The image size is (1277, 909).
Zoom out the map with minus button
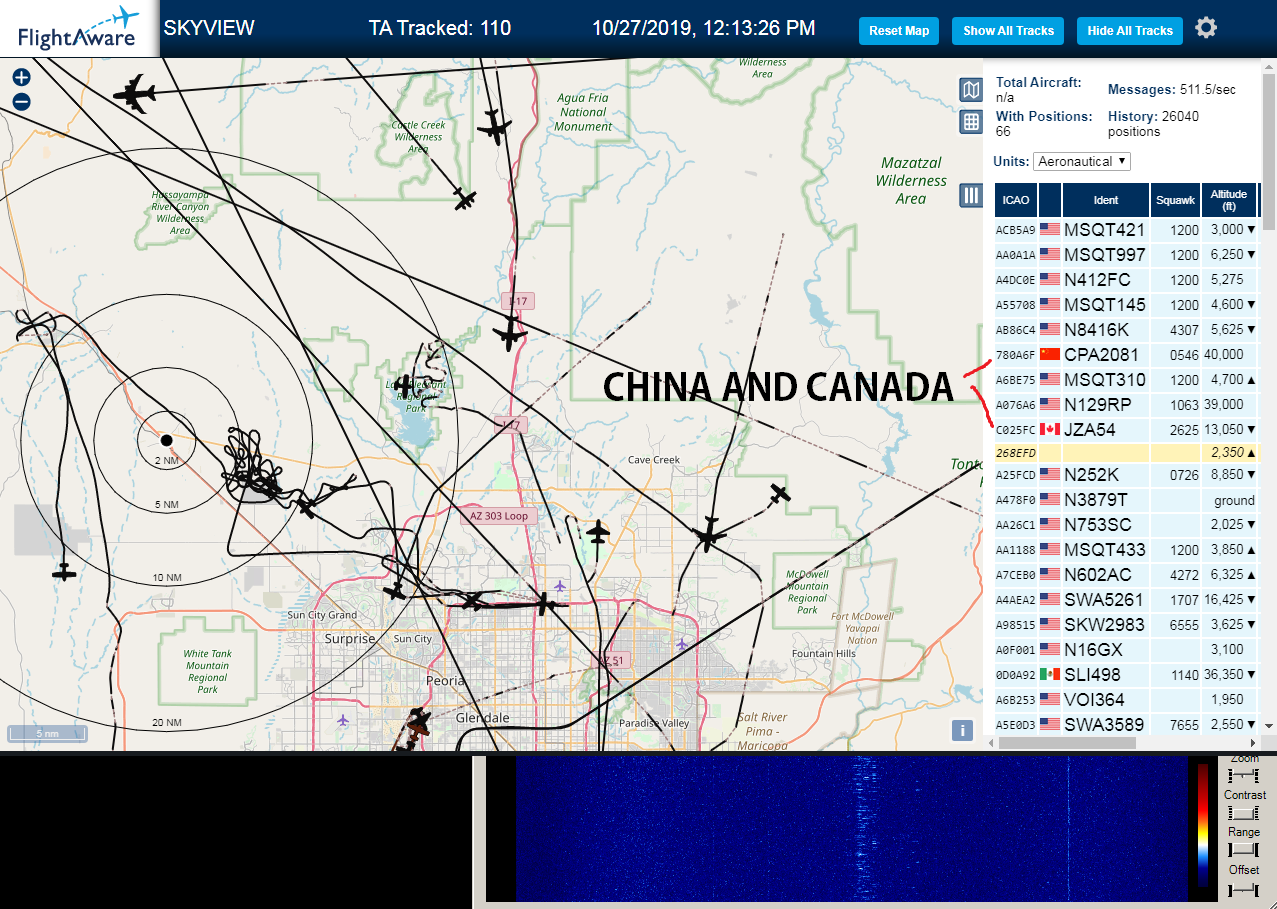(x=21, y=101)
